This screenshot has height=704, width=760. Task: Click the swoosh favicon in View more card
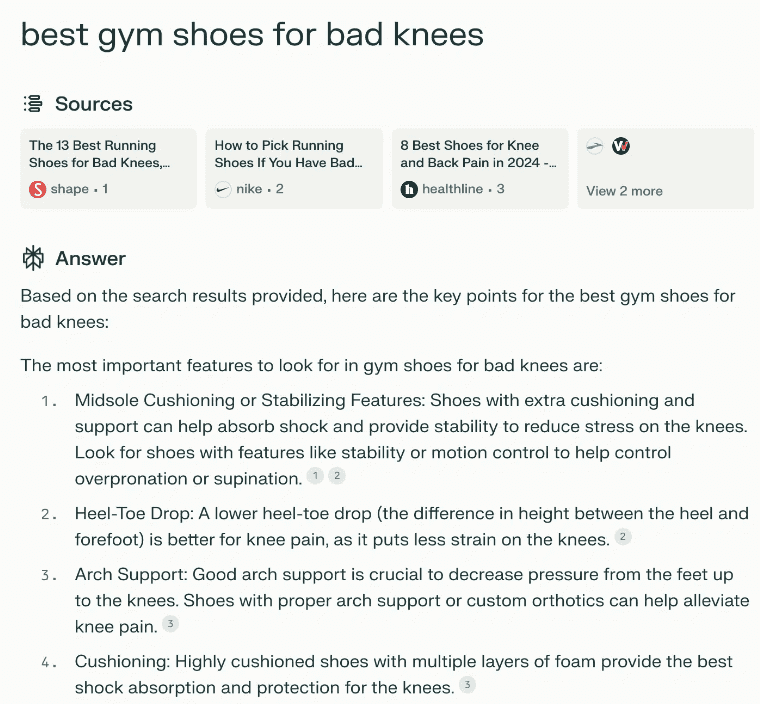(x=595, y=145)
